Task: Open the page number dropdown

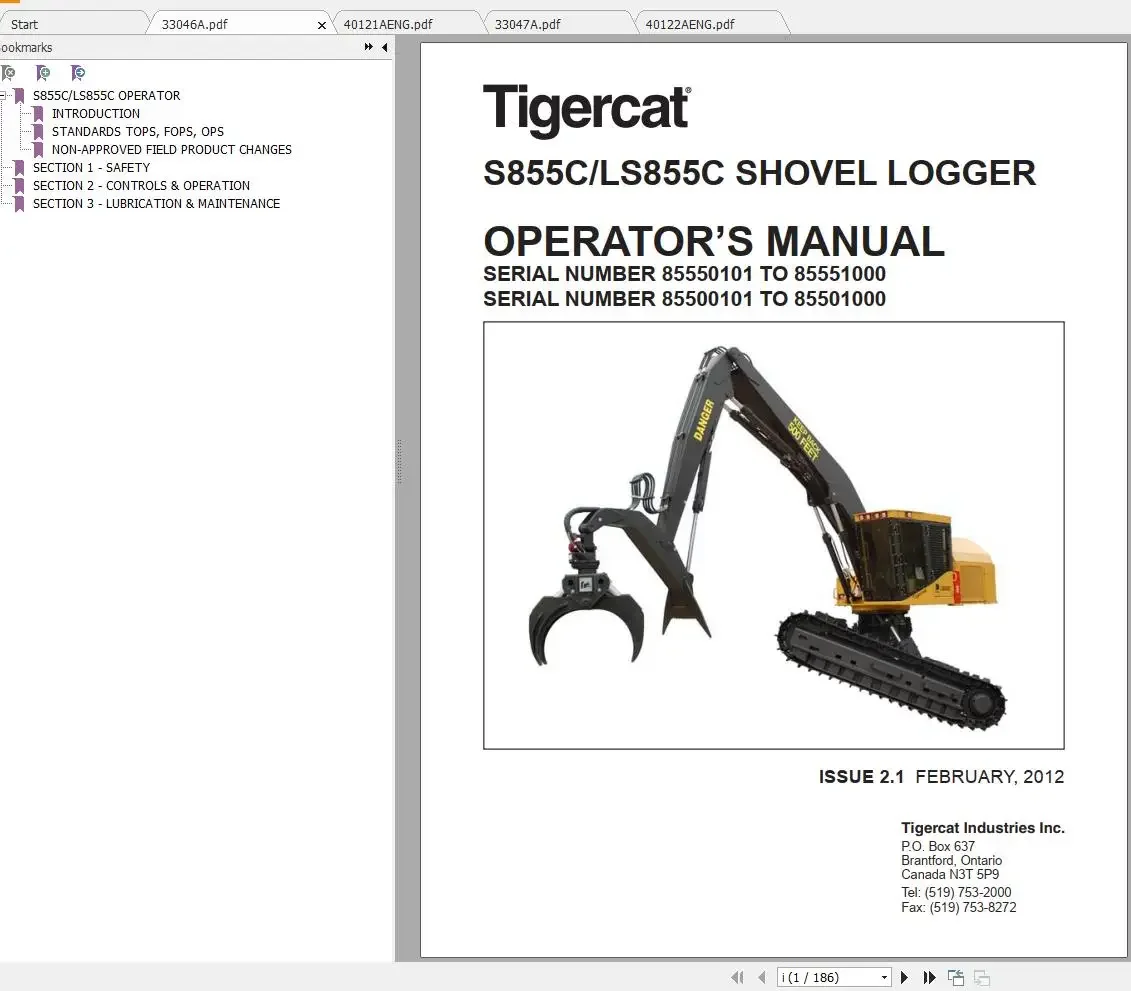Action: 883,977
